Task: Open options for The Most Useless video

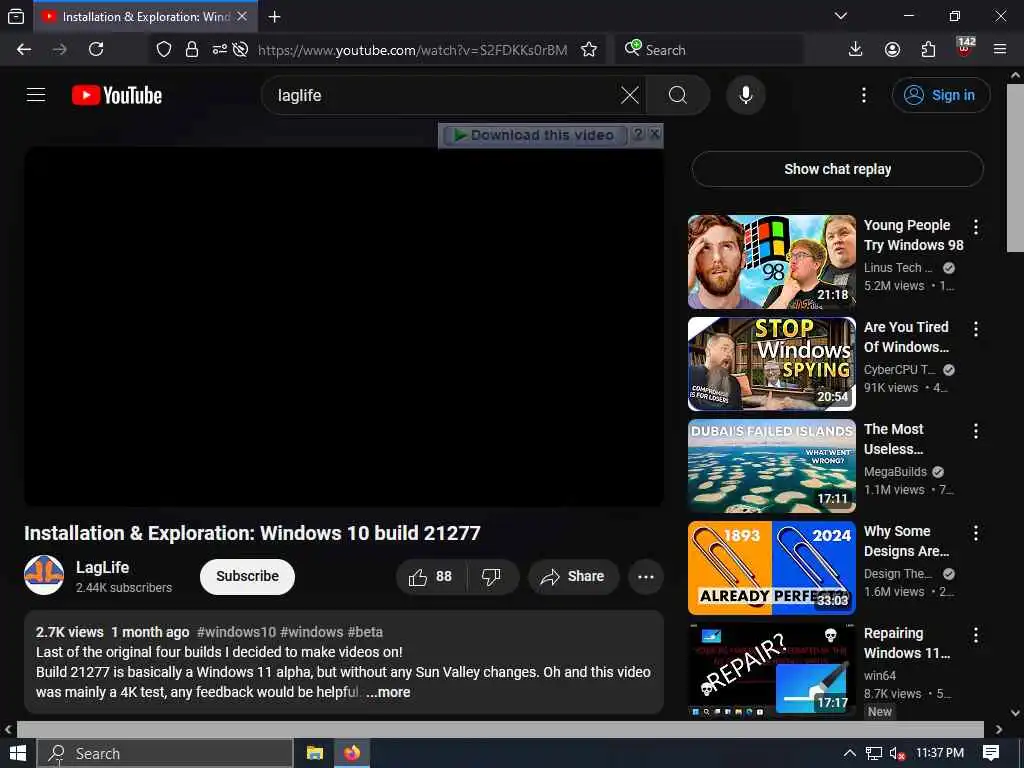Action: point(976,431)
